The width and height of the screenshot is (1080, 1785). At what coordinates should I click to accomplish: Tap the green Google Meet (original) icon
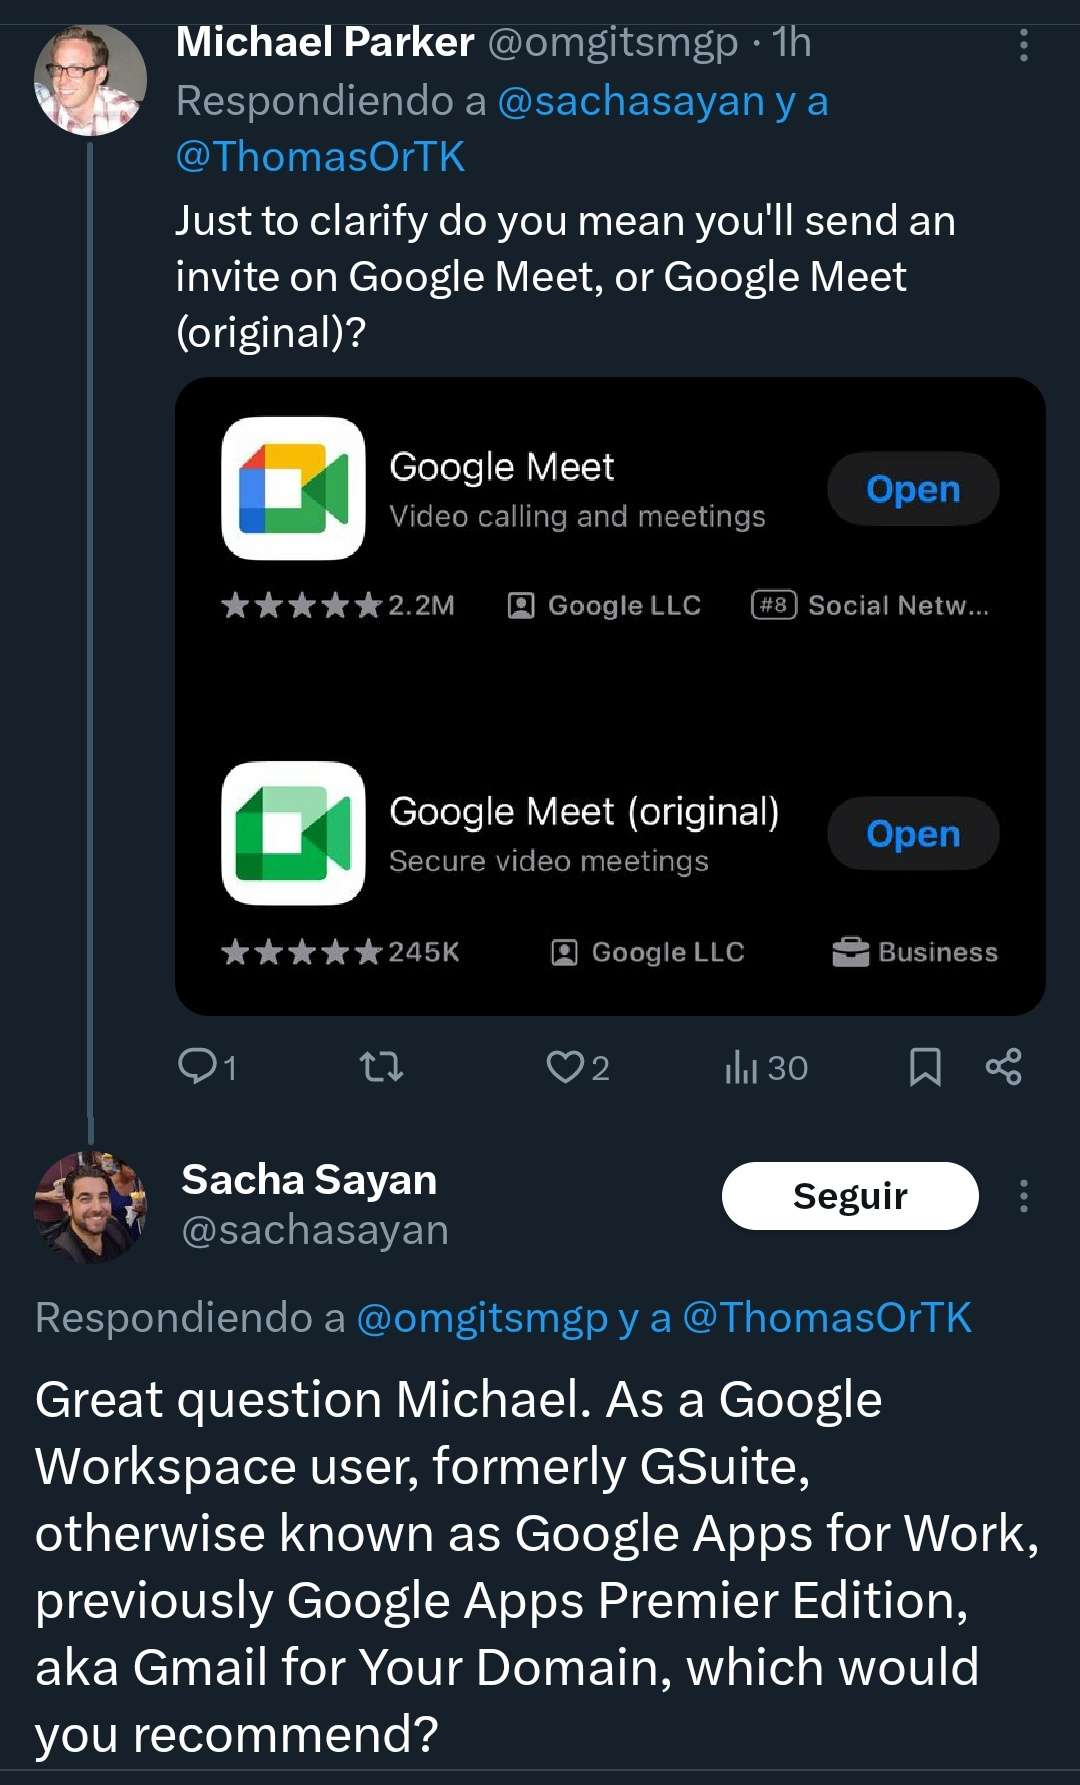coord(293,833)
